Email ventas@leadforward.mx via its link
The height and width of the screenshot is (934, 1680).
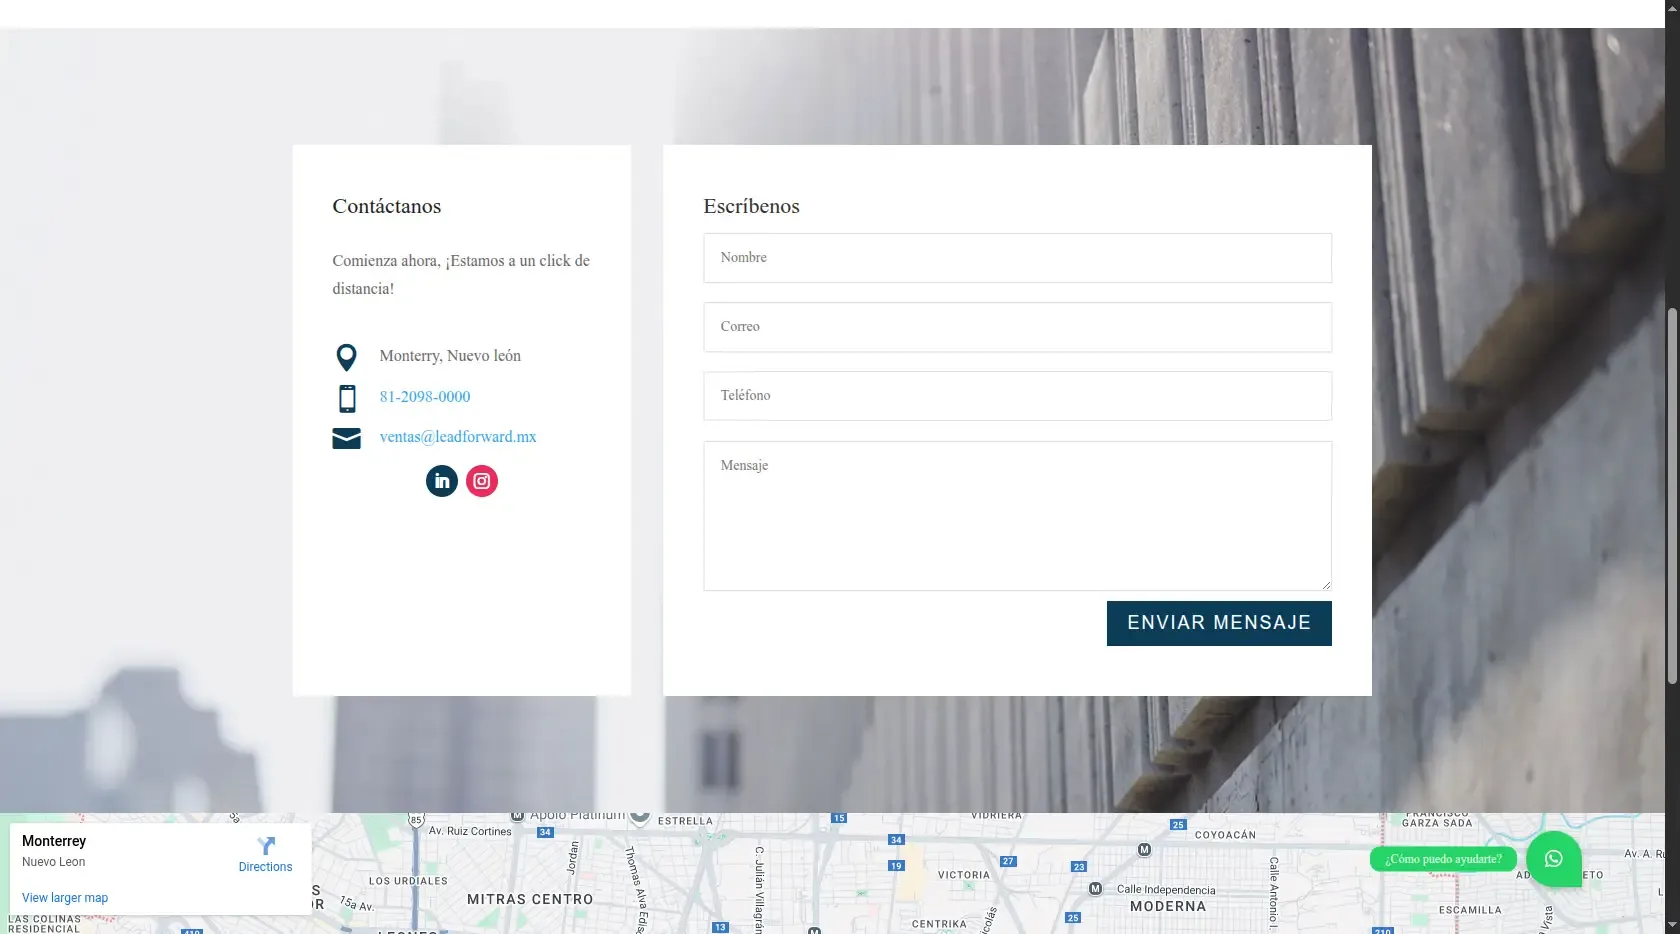point(457,437)
